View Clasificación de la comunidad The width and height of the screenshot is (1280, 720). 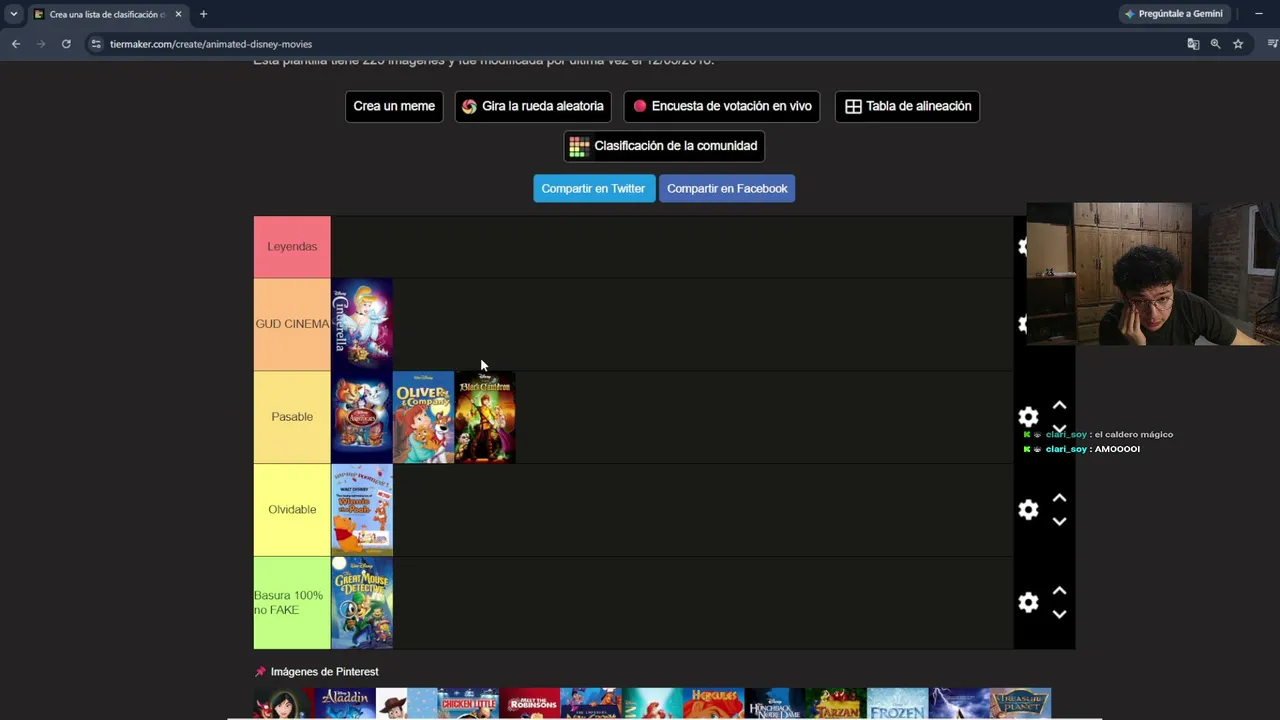pos(664,146)
